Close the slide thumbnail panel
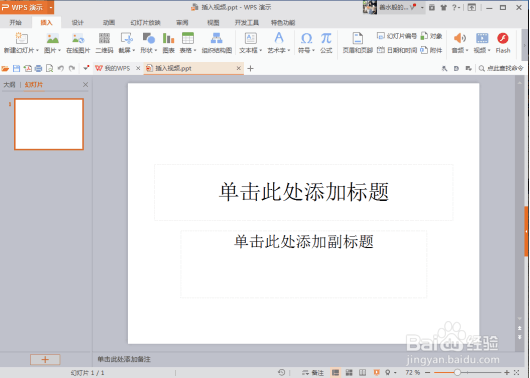530x378 pixels. click(x=86, y=85)
